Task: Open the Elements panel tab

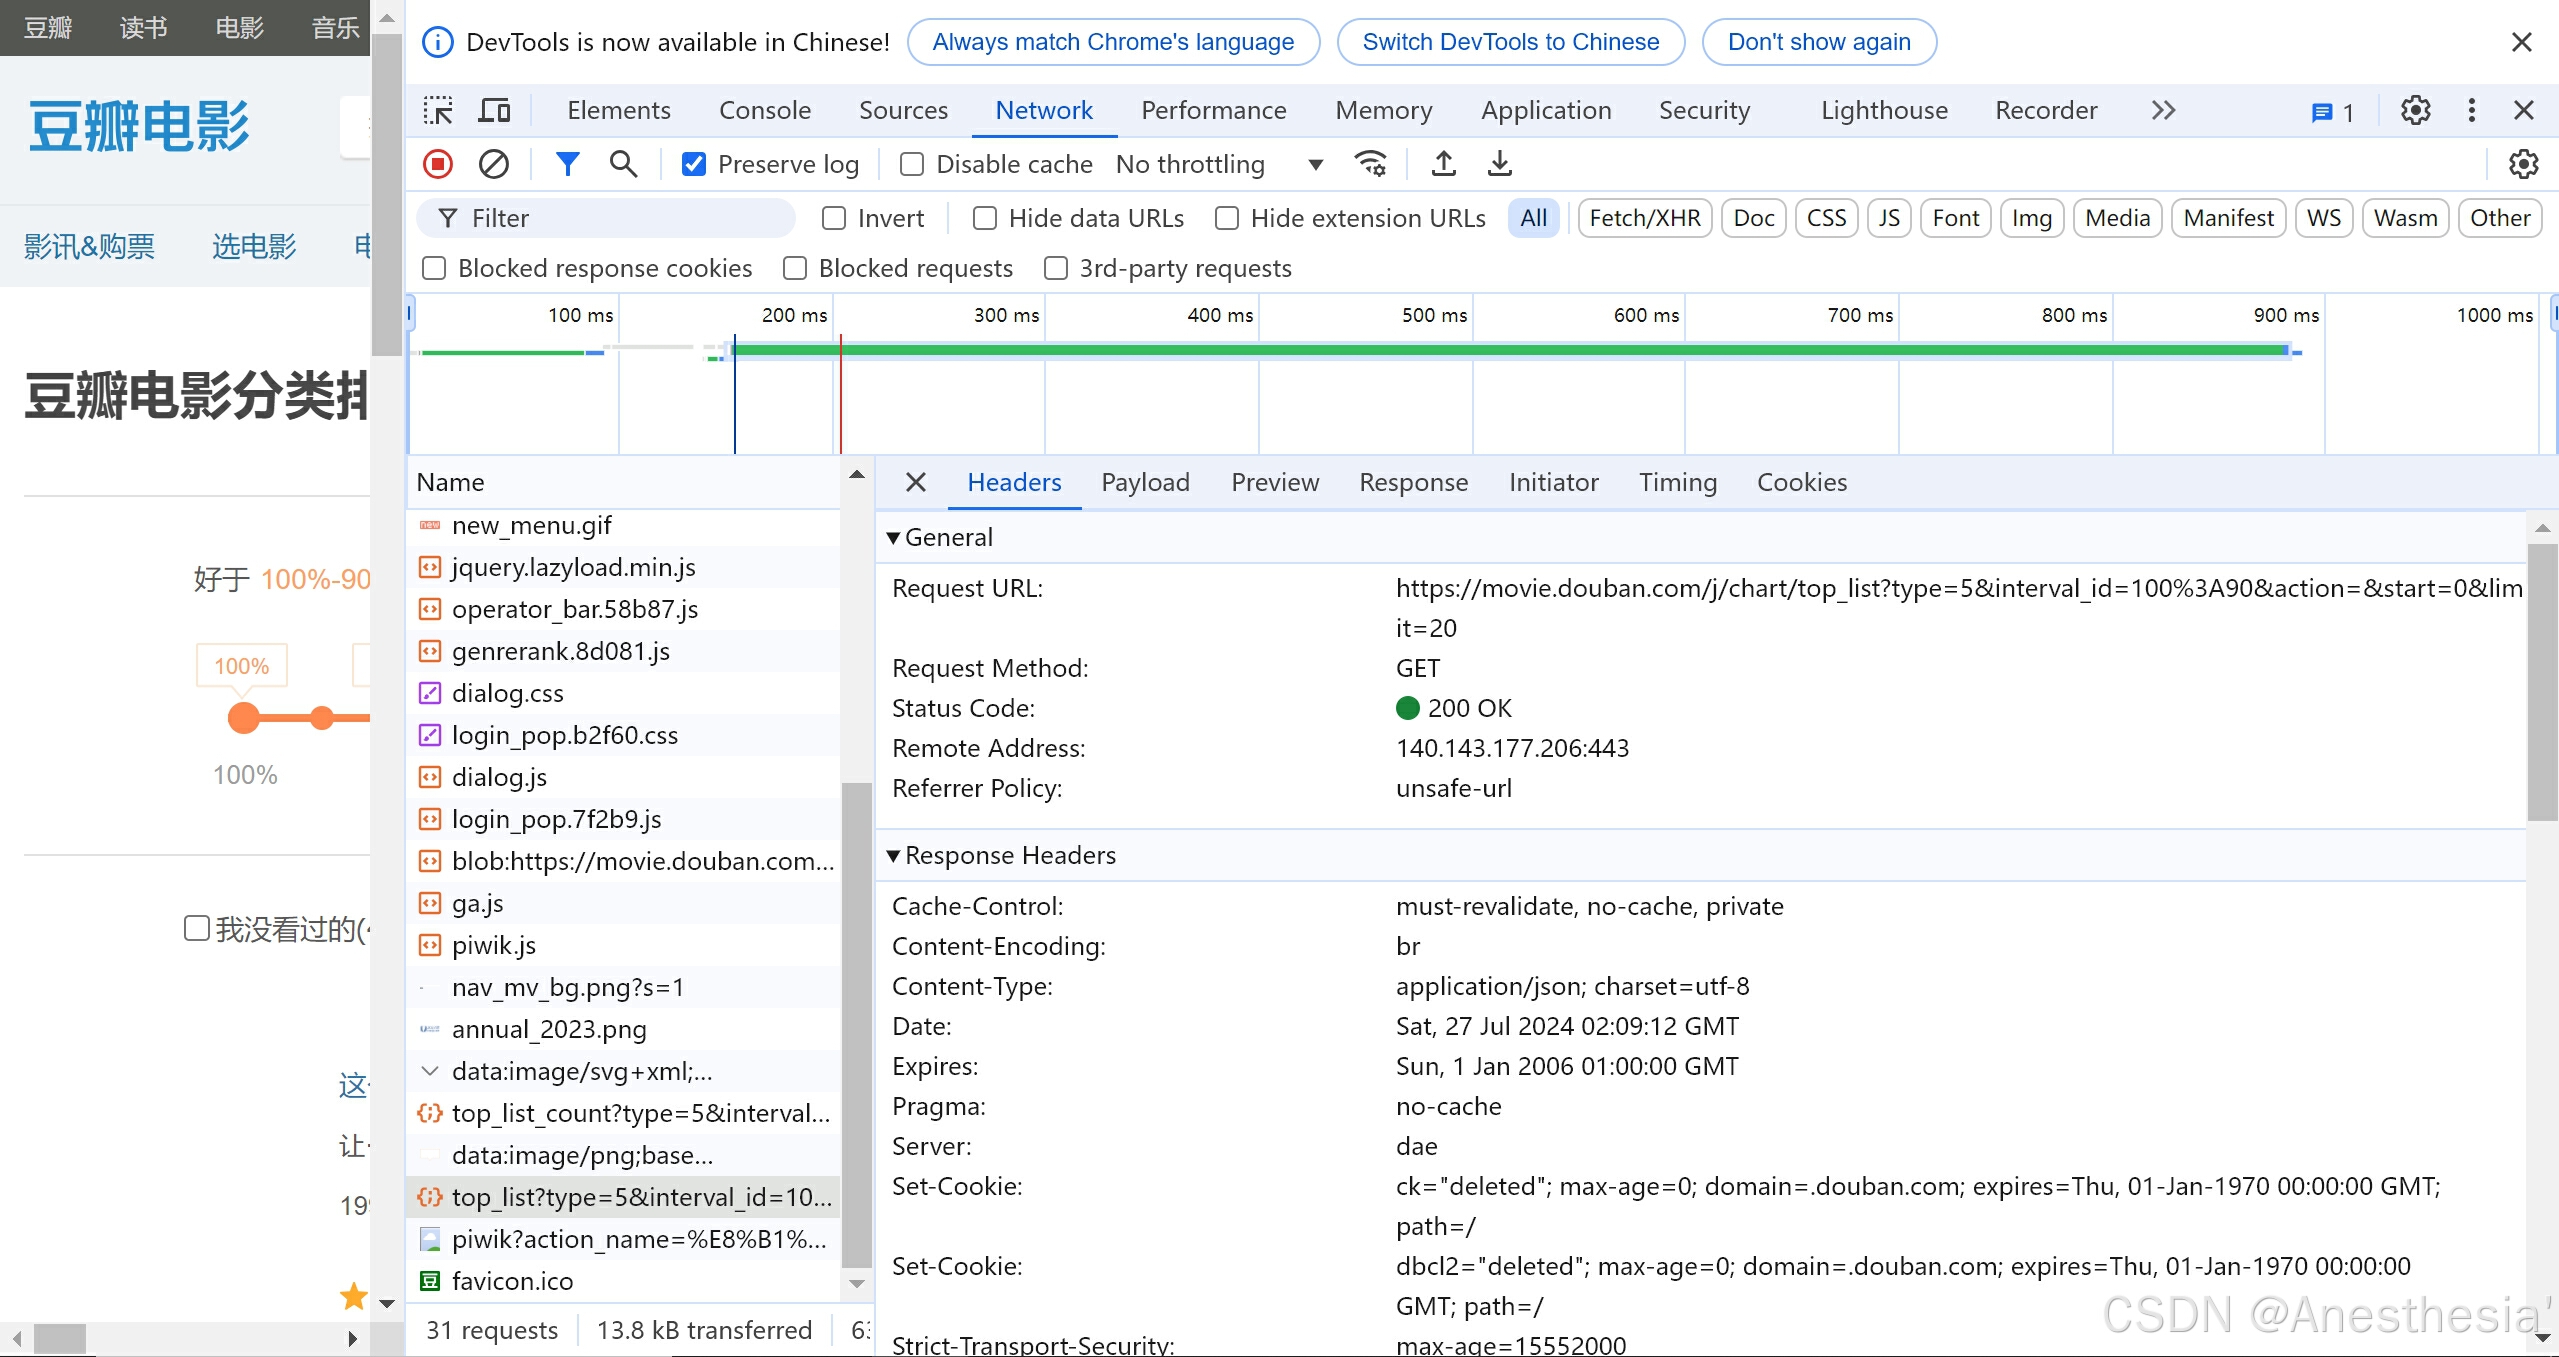Action: click(619, 110)
